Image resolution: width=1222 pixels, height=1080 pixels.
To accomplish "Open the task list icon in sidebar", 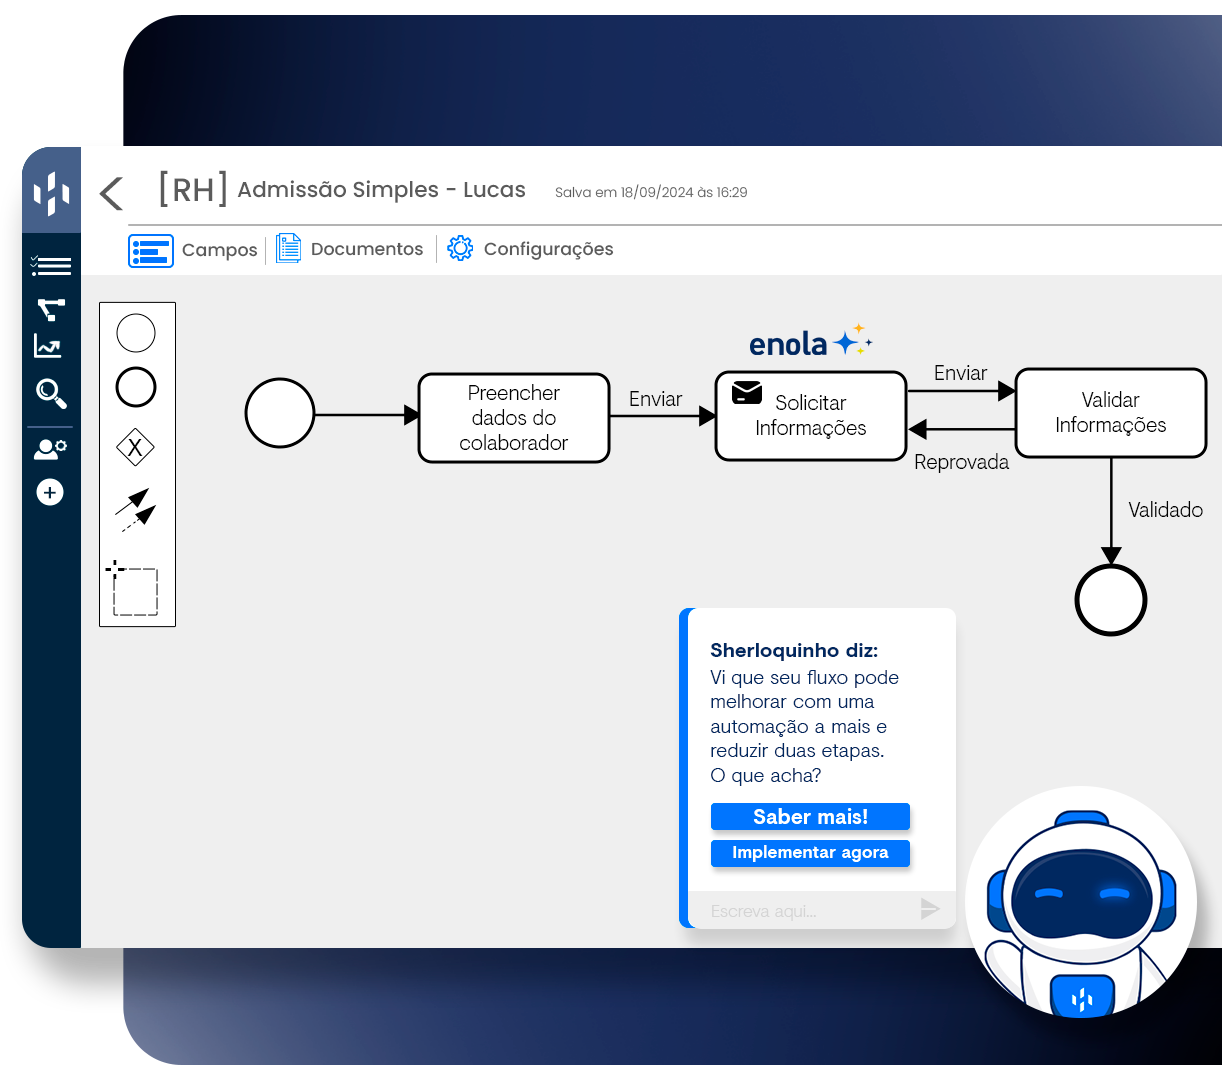I will tap(51, 266).
